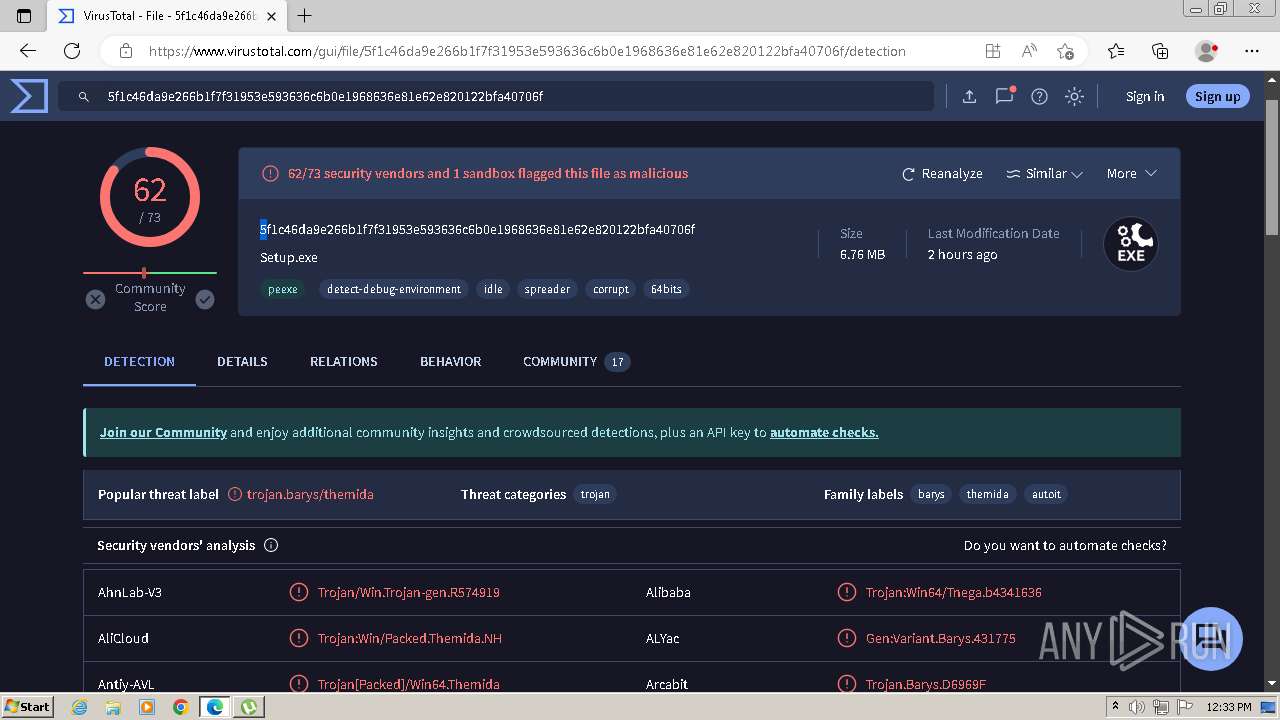Click the search magnifier icon
1280x720 pixels.
pos(84,97)
